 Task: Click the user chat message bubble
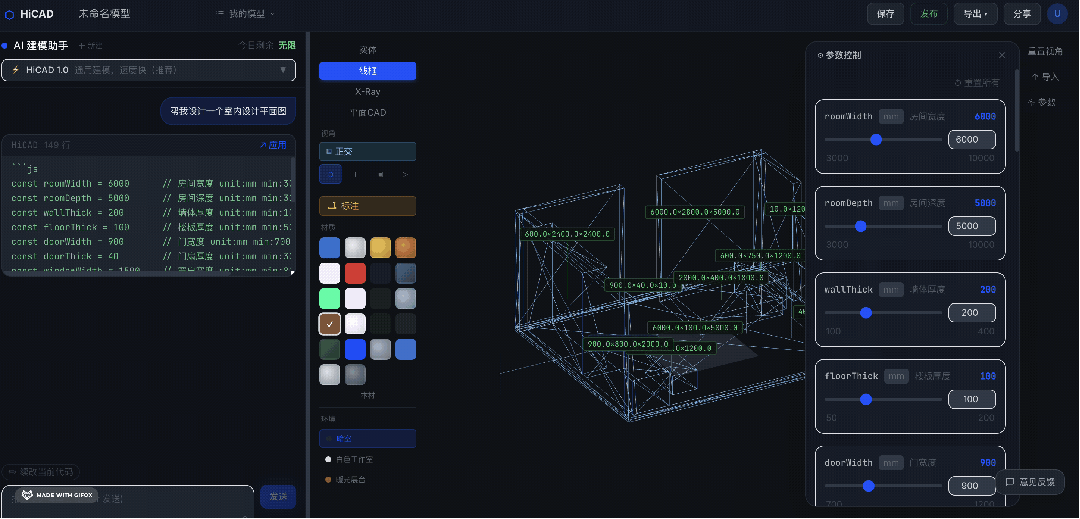[x=228, y=110]
